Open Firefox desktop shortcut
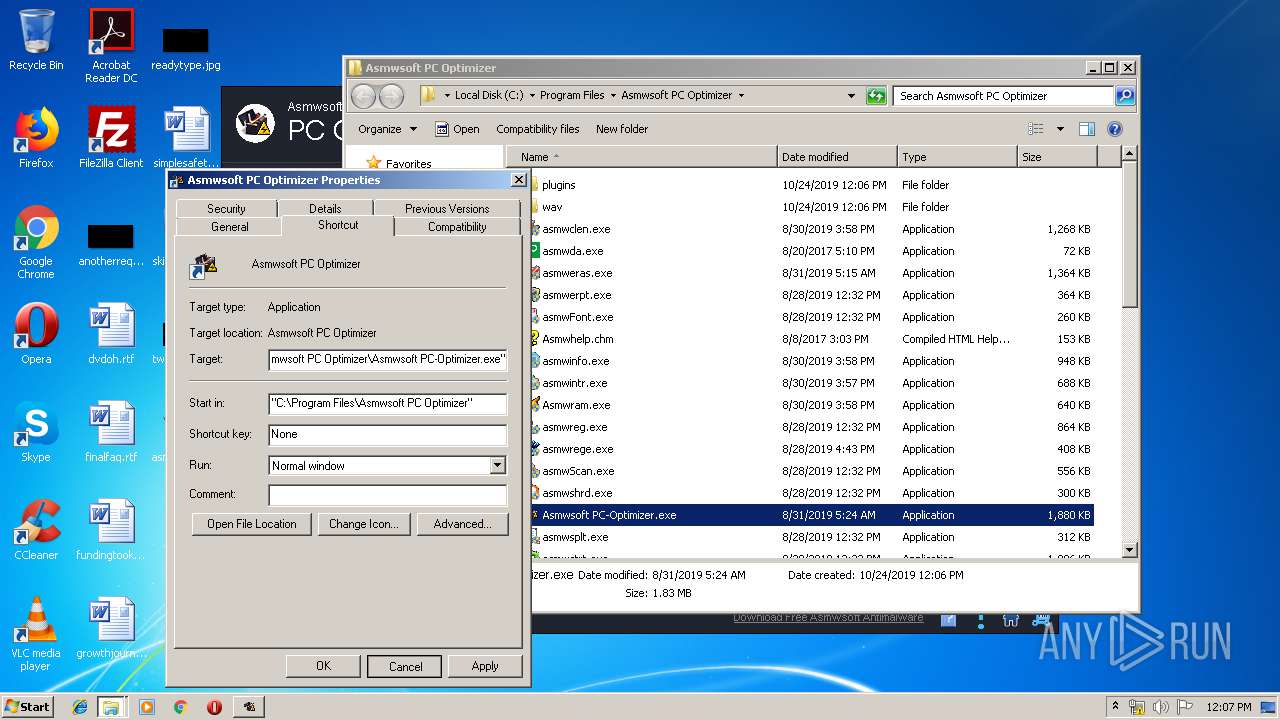1280x720 pixels. coord(36,138)
